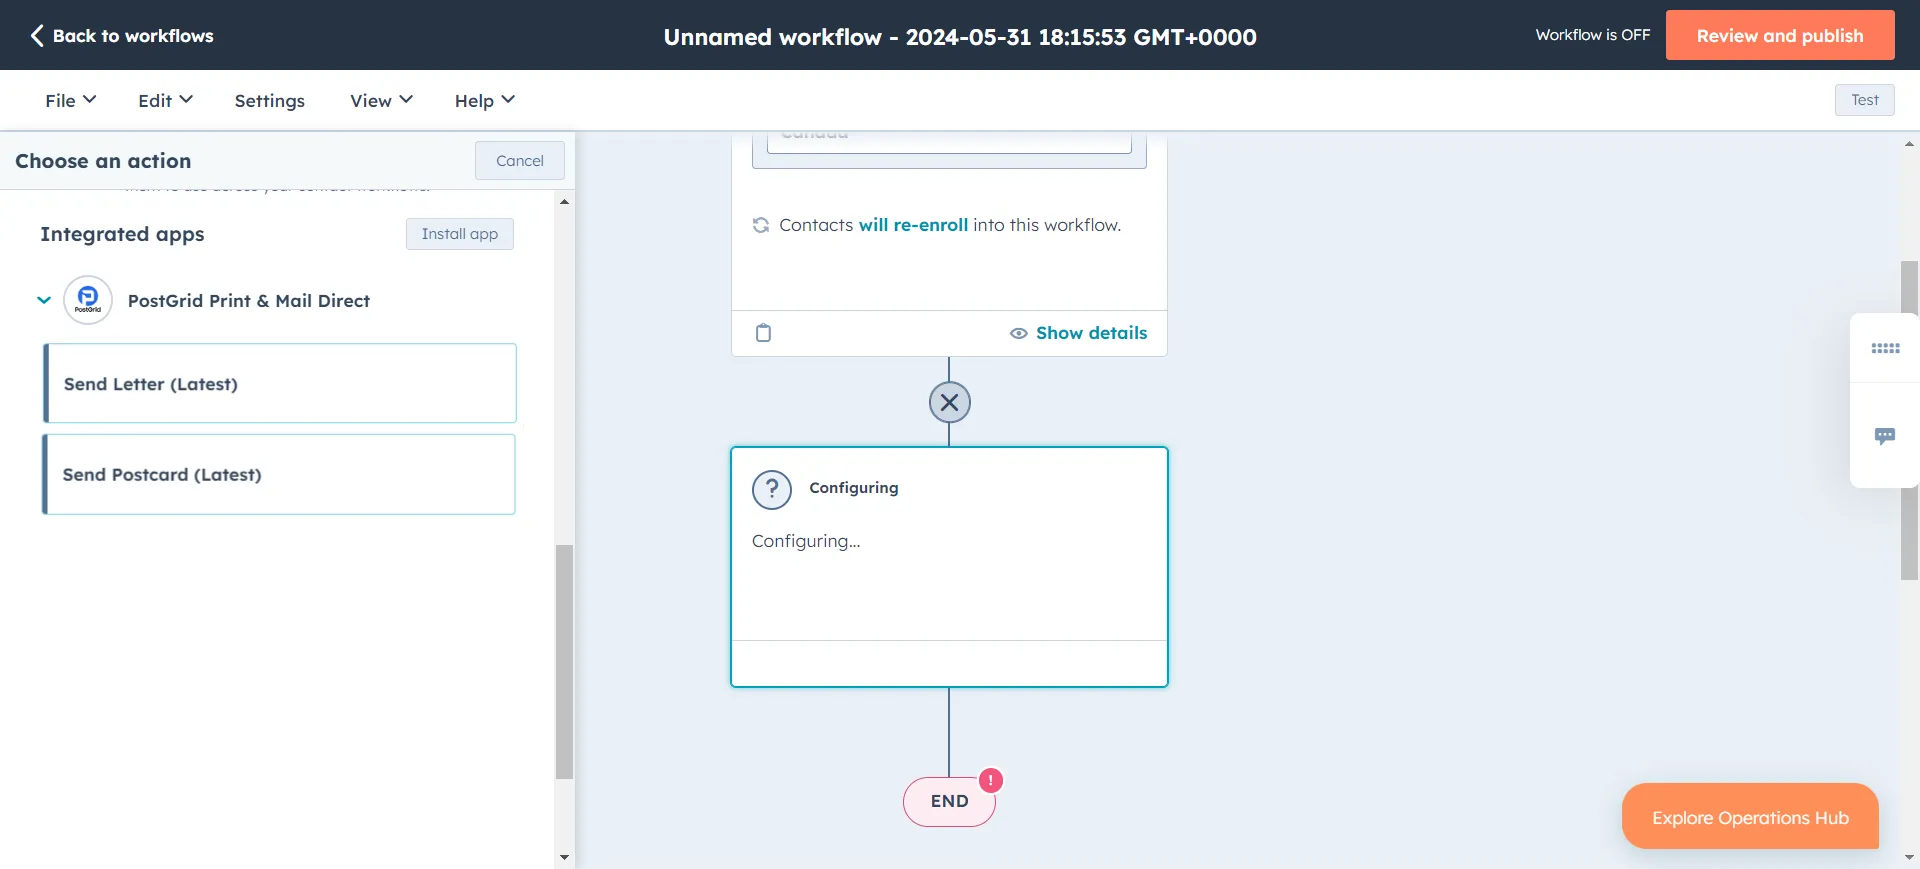
Task: Open the Settings menu item
Action: click(x=270, y=100)
